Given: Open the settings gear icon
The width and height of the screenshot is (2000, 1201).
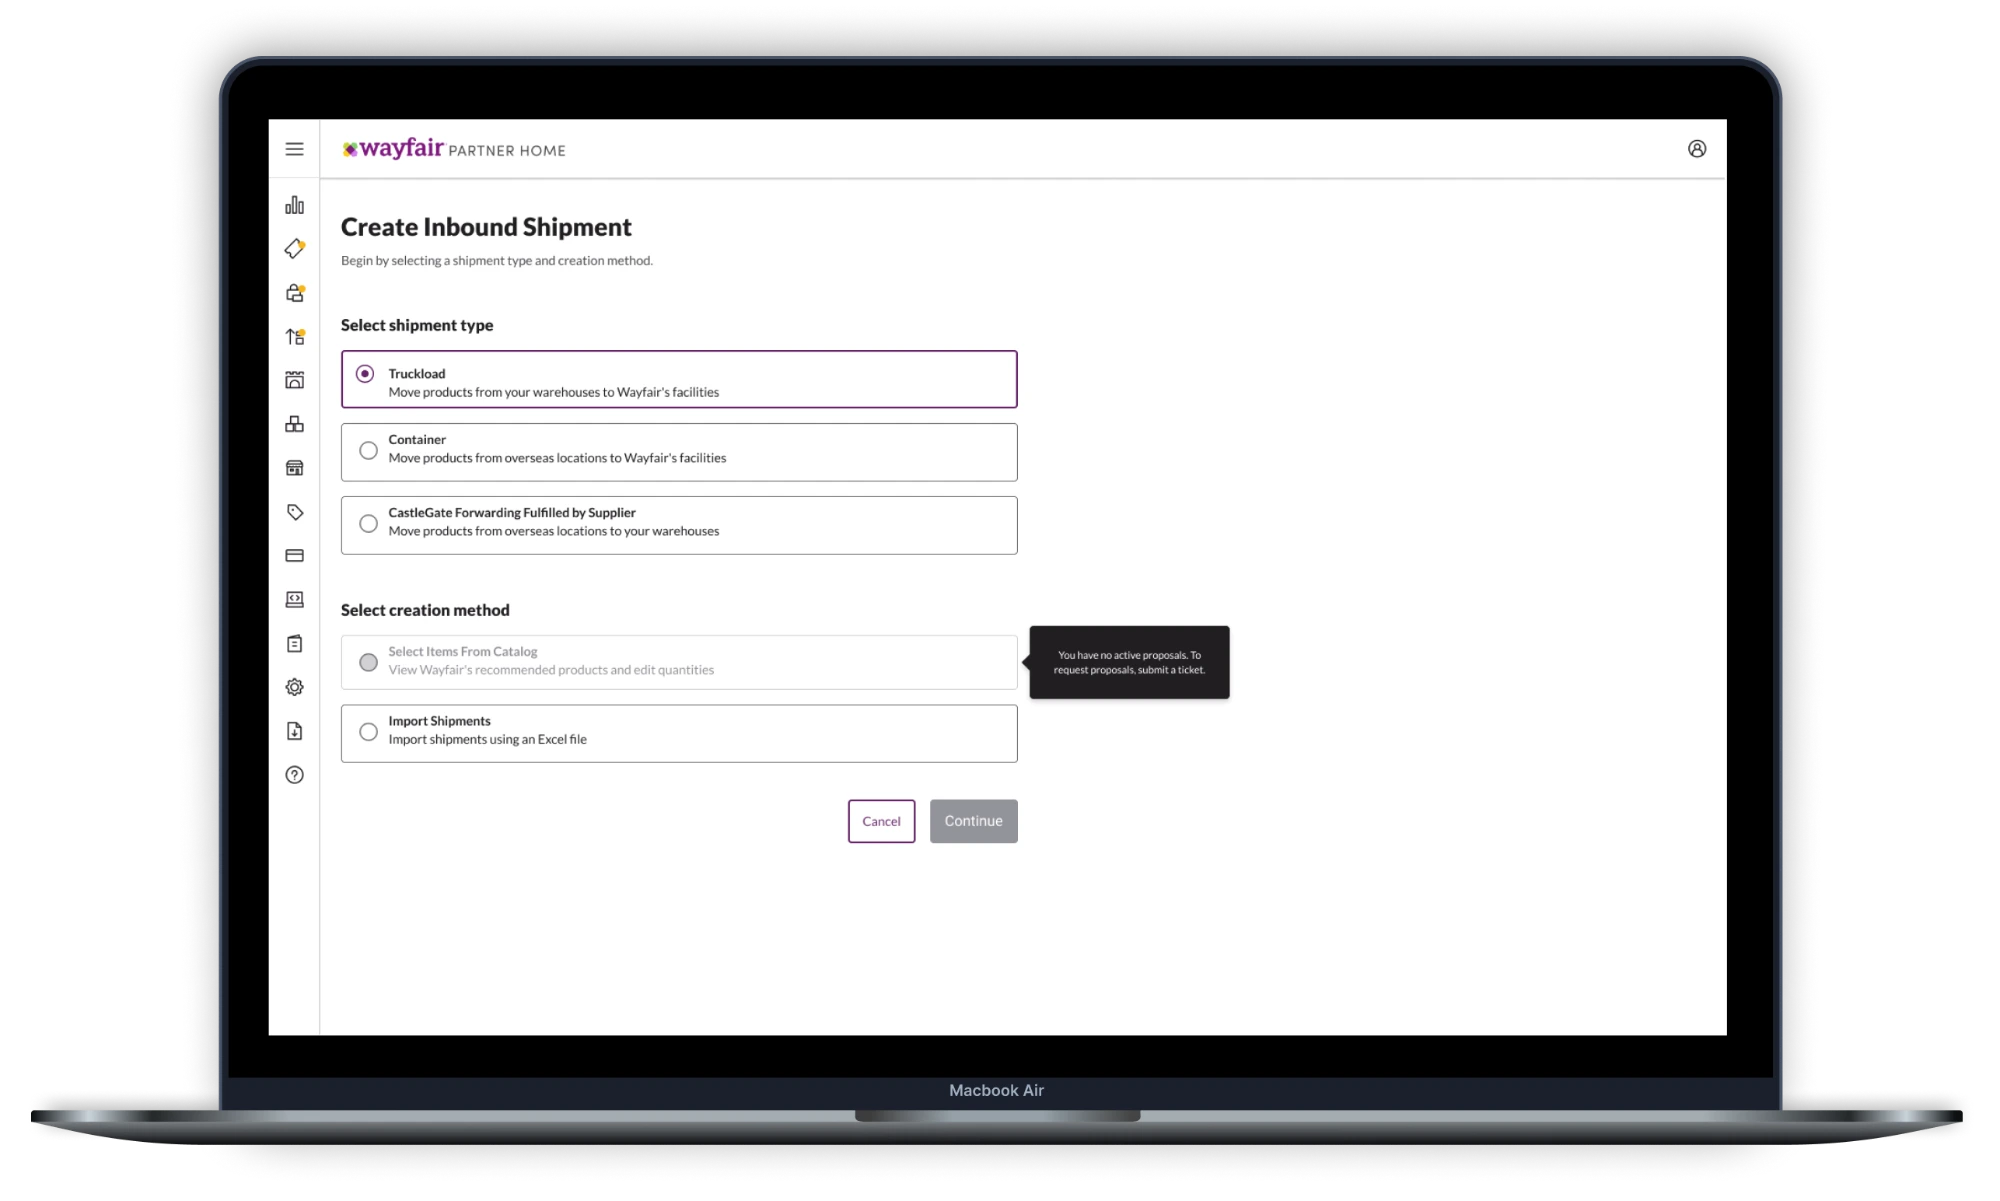Looking at the screenshot, I should (x=294, y=687).
